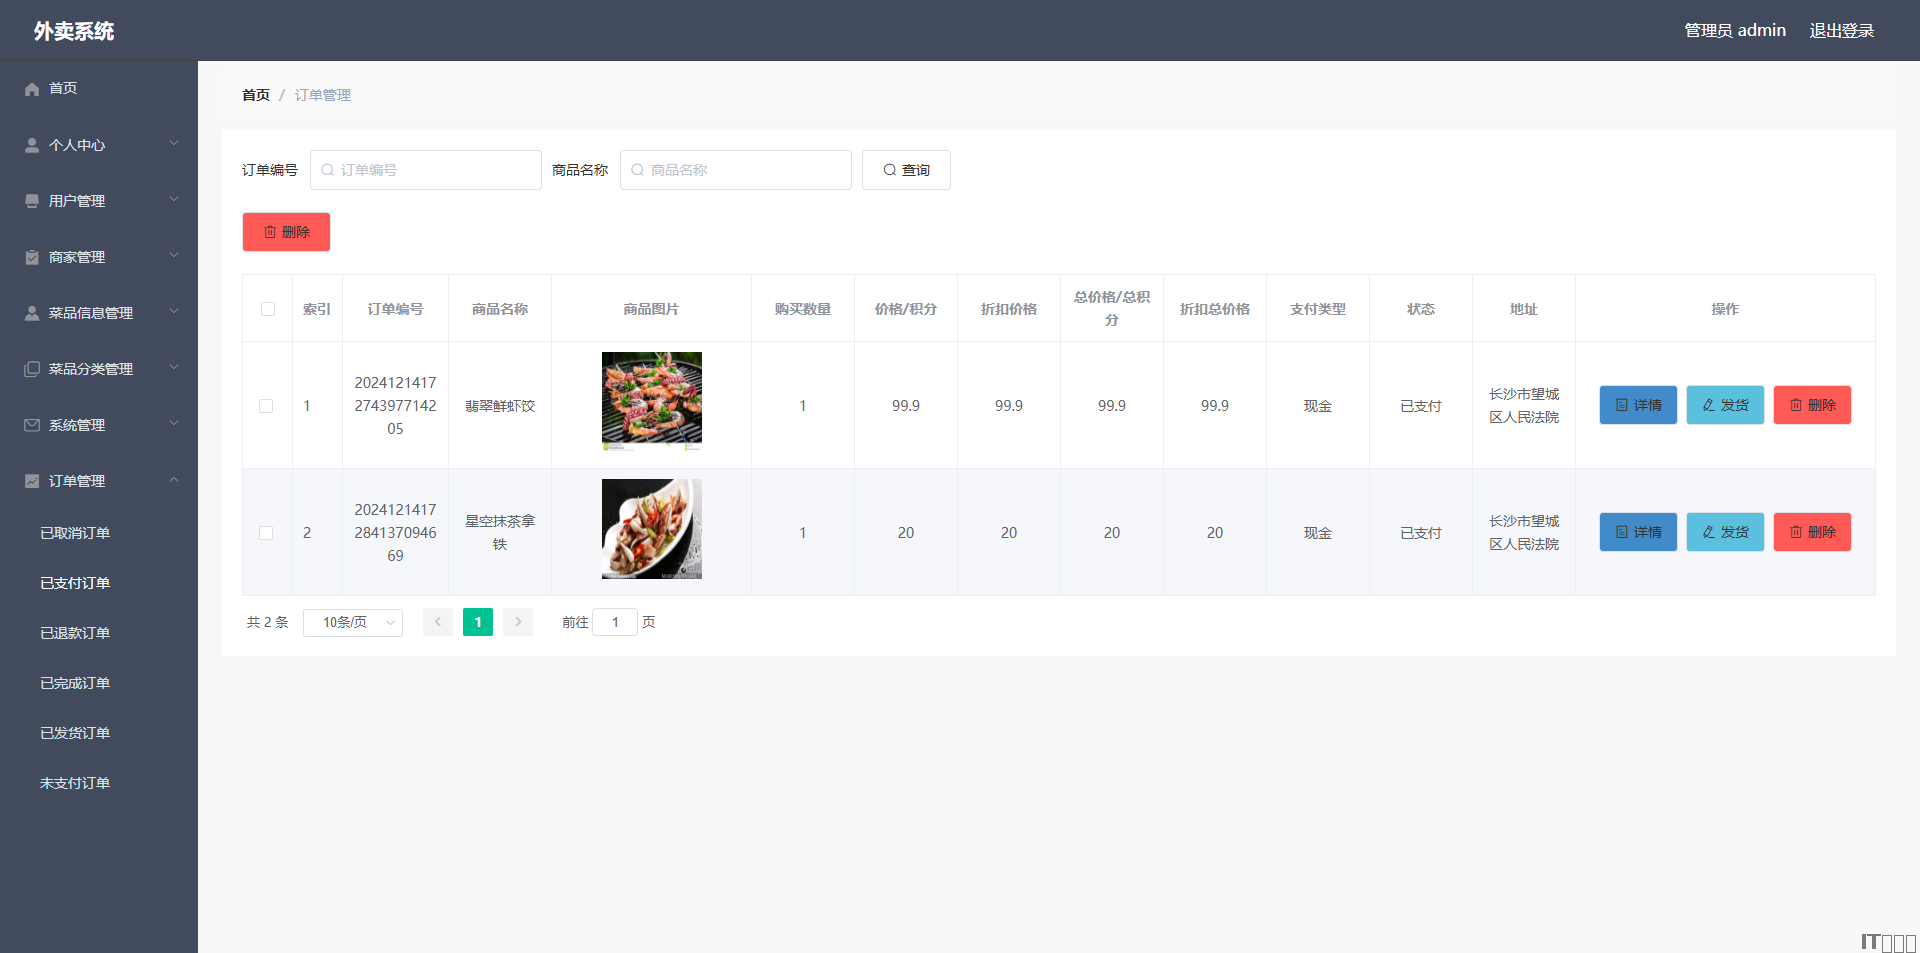Click the 用户管理 sidebar icon
1920x953 pixels.
32,201
